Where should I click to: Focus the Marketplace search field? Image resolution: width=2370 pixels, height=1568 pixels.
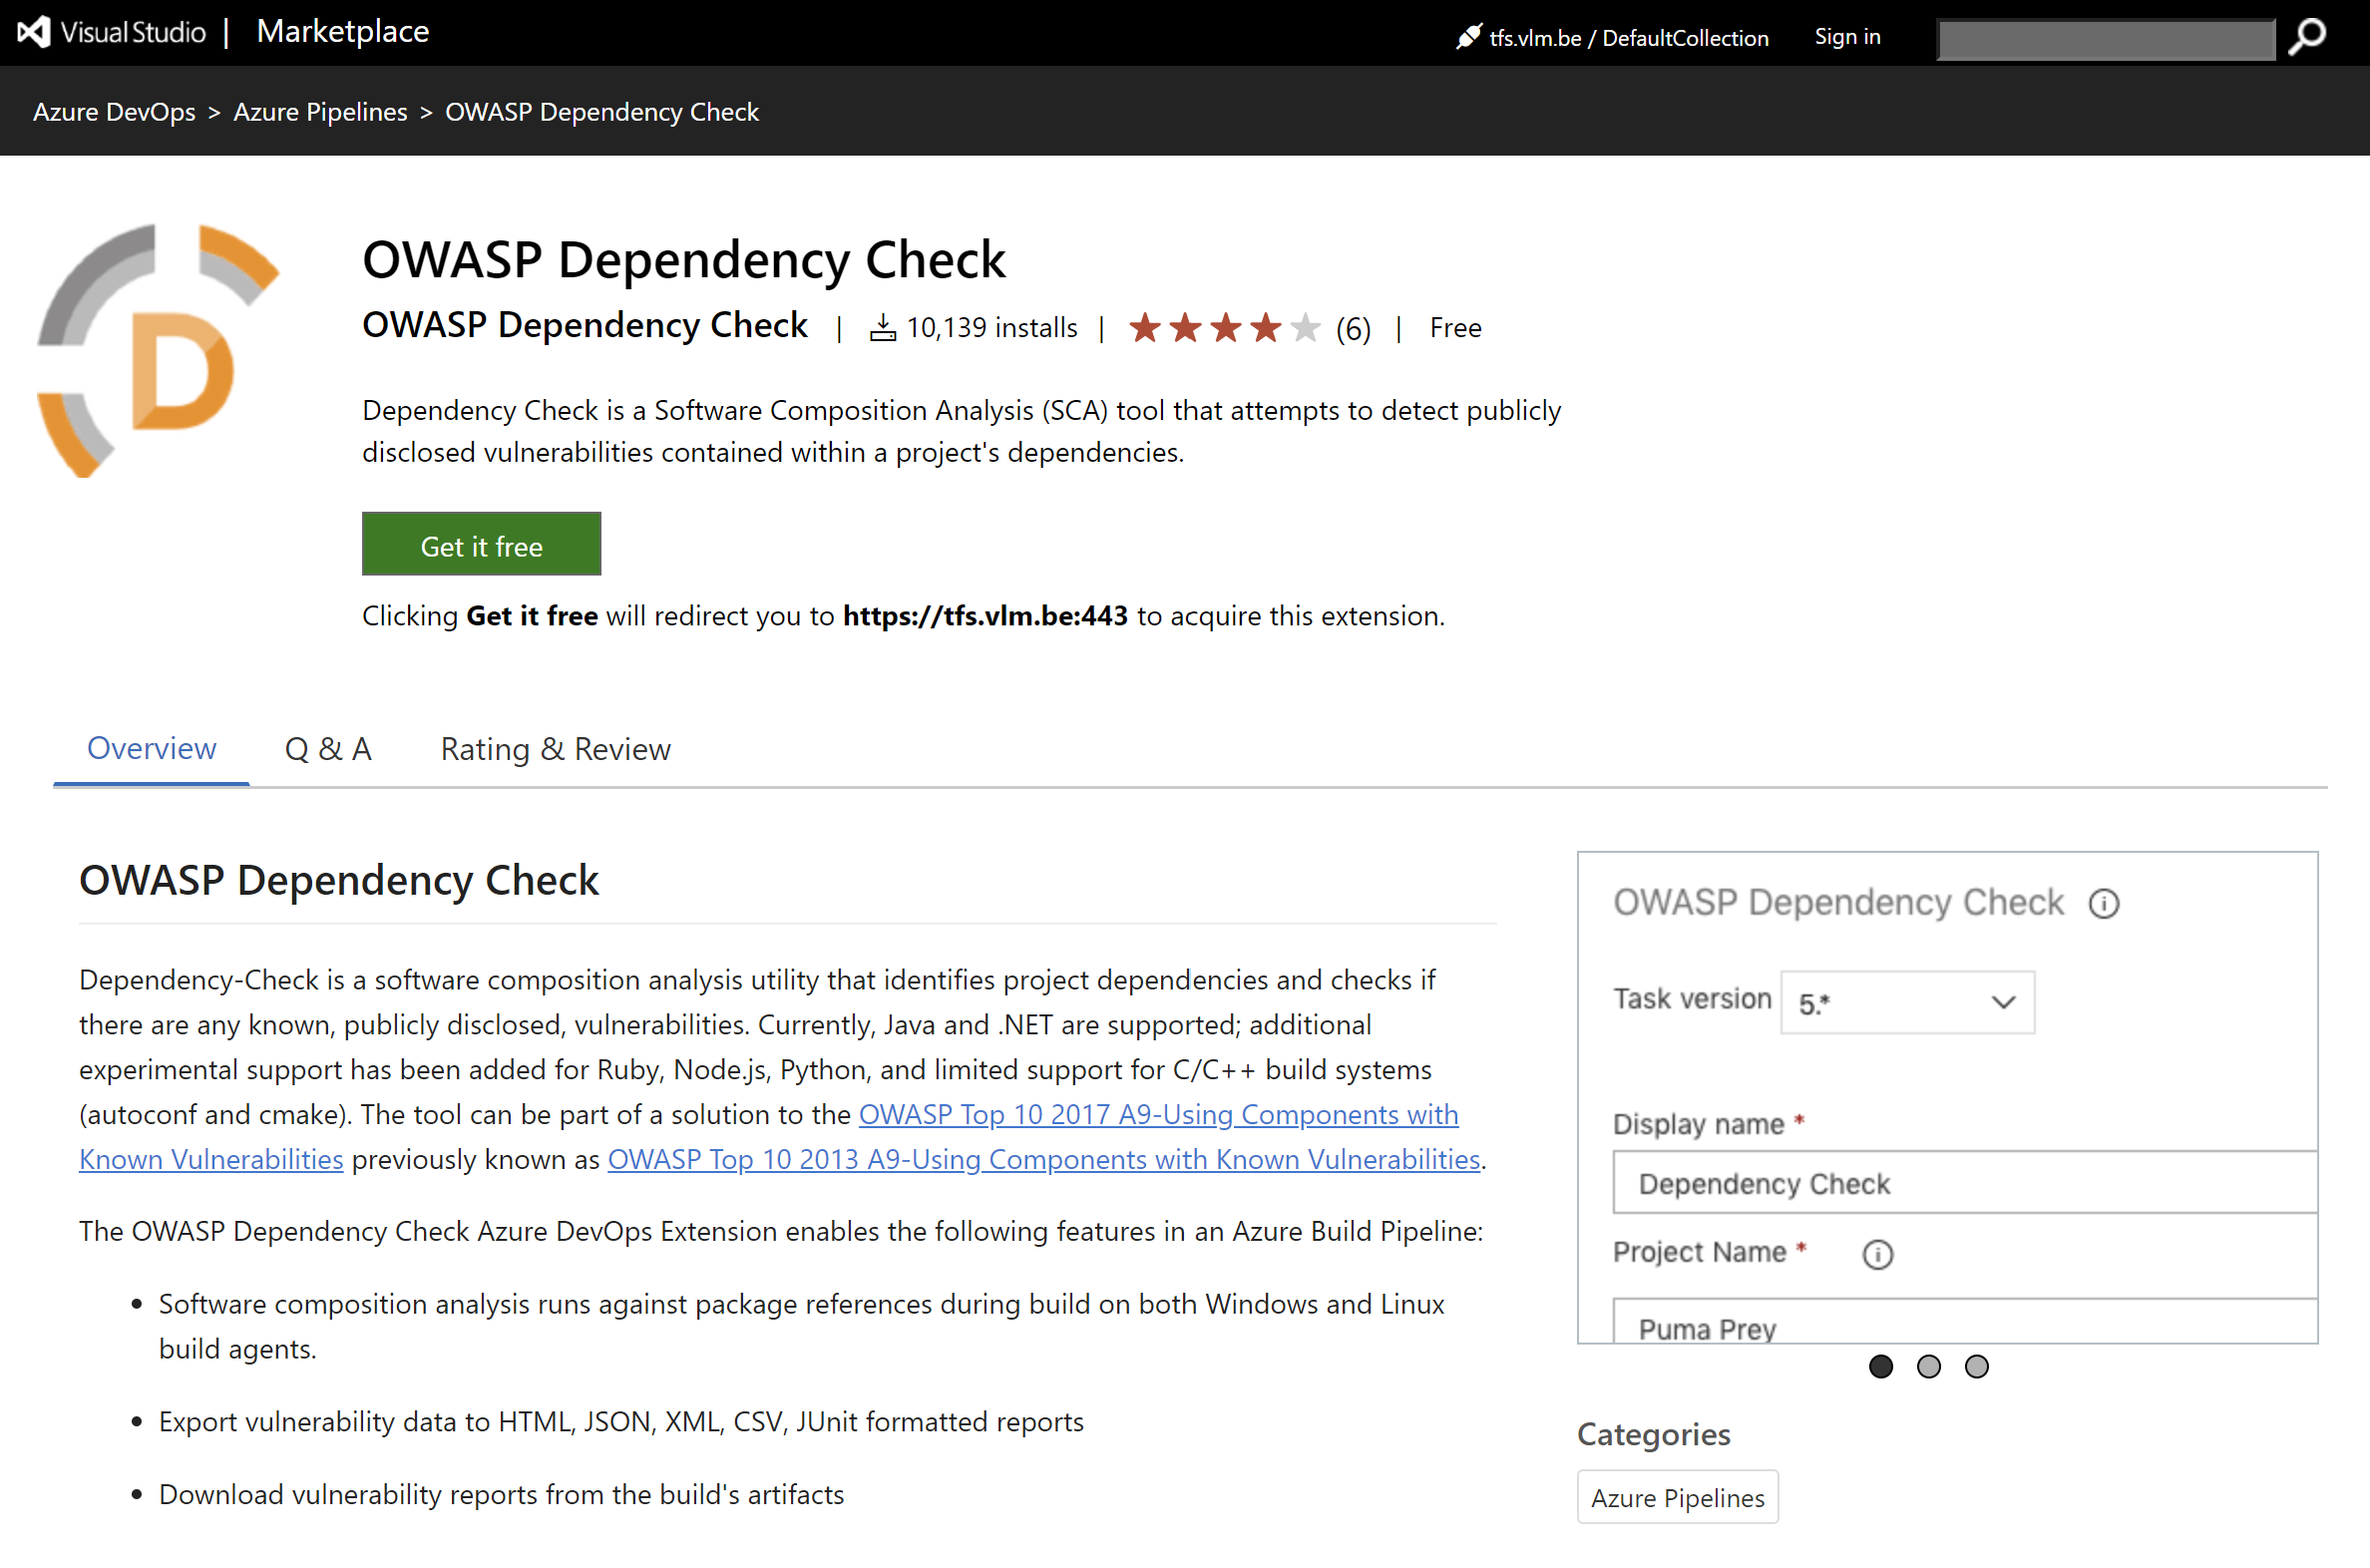point(2105,39)
